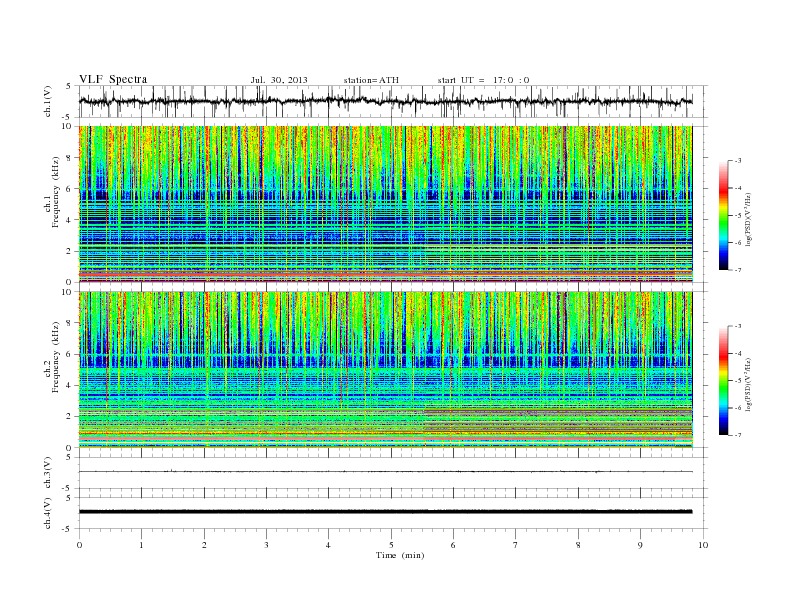This screenshot has height=612, width=792.
Task: Click the "5" volt tick on ch.3(V) axis
Action: [69, 457]
